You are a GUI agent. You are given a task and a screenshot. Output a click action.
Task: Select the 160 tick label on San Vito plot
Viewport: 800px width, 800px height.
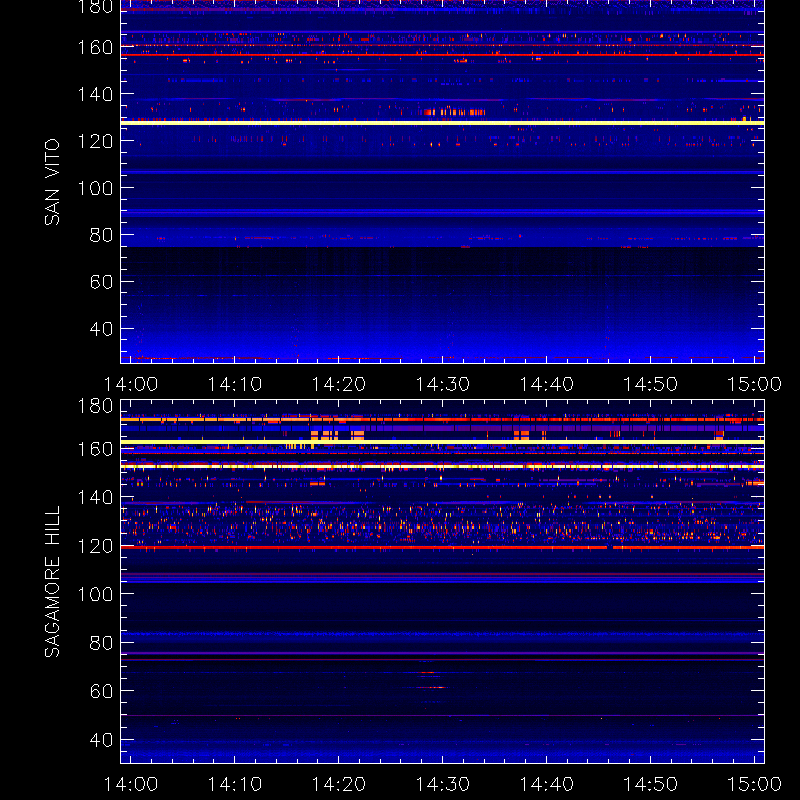pyautogui.click(x=95, y=47)
